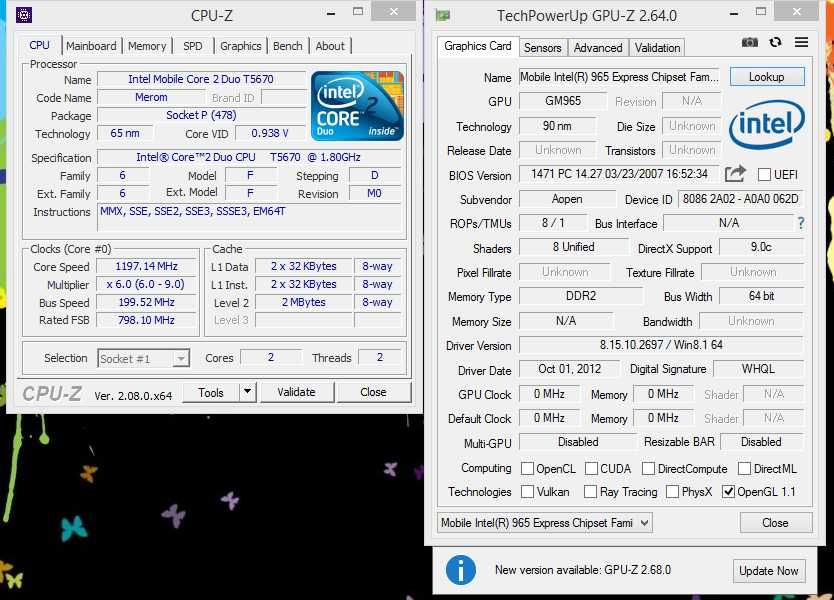Click the Bus Interface question mark icon
Viewport: 834px width, 600px height.
(x=801, y=223)
